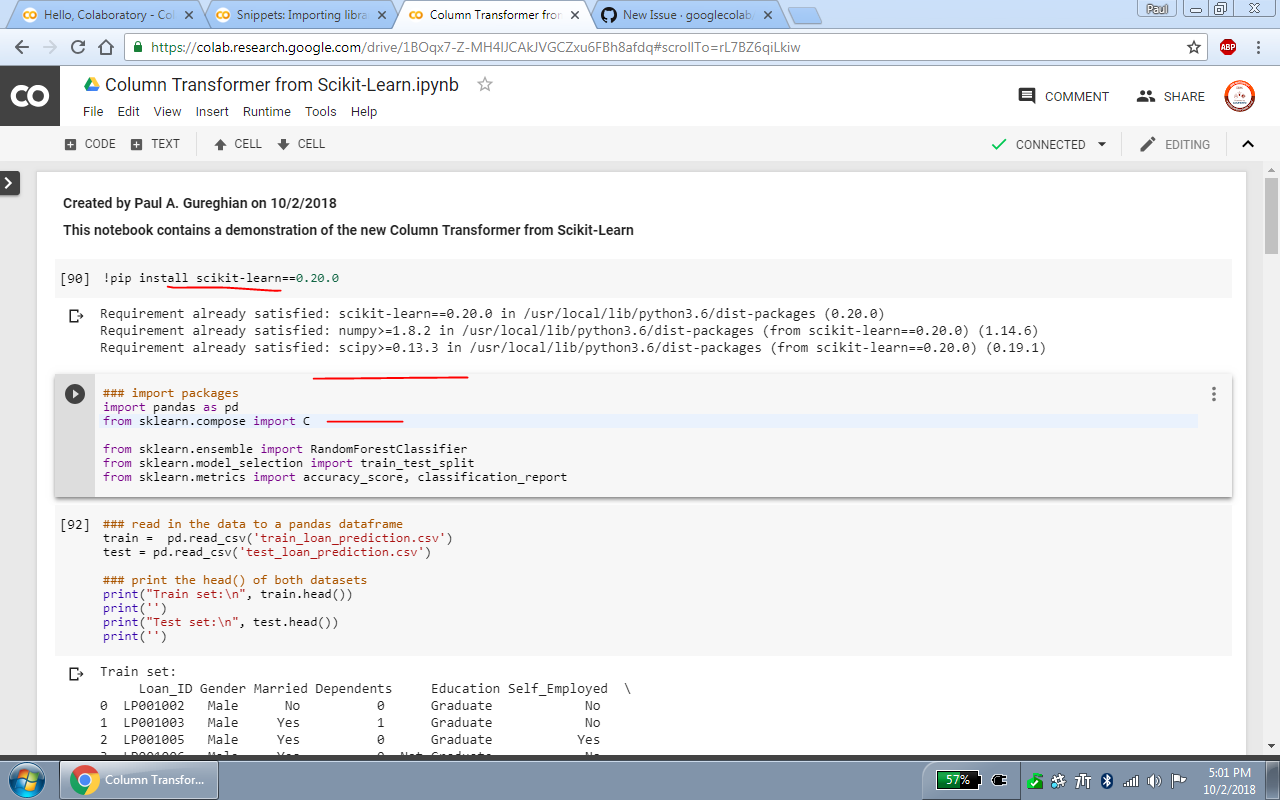1280x800 pixels.
Task: Open the cell options three-dot menu
Action: (1213, 394)
